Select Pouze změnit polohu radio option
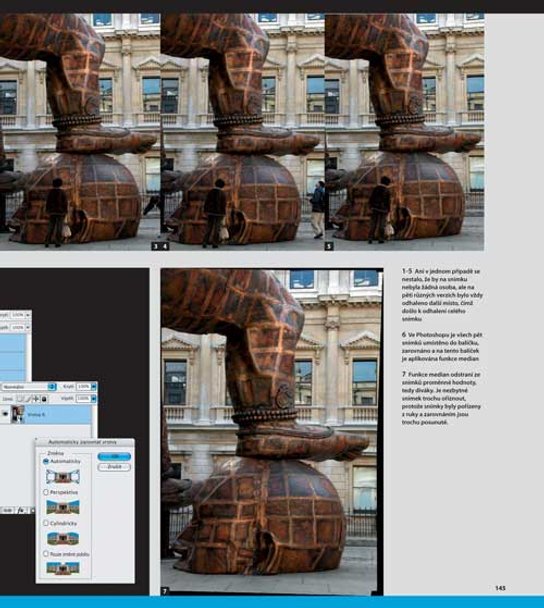 pos(46,554)
